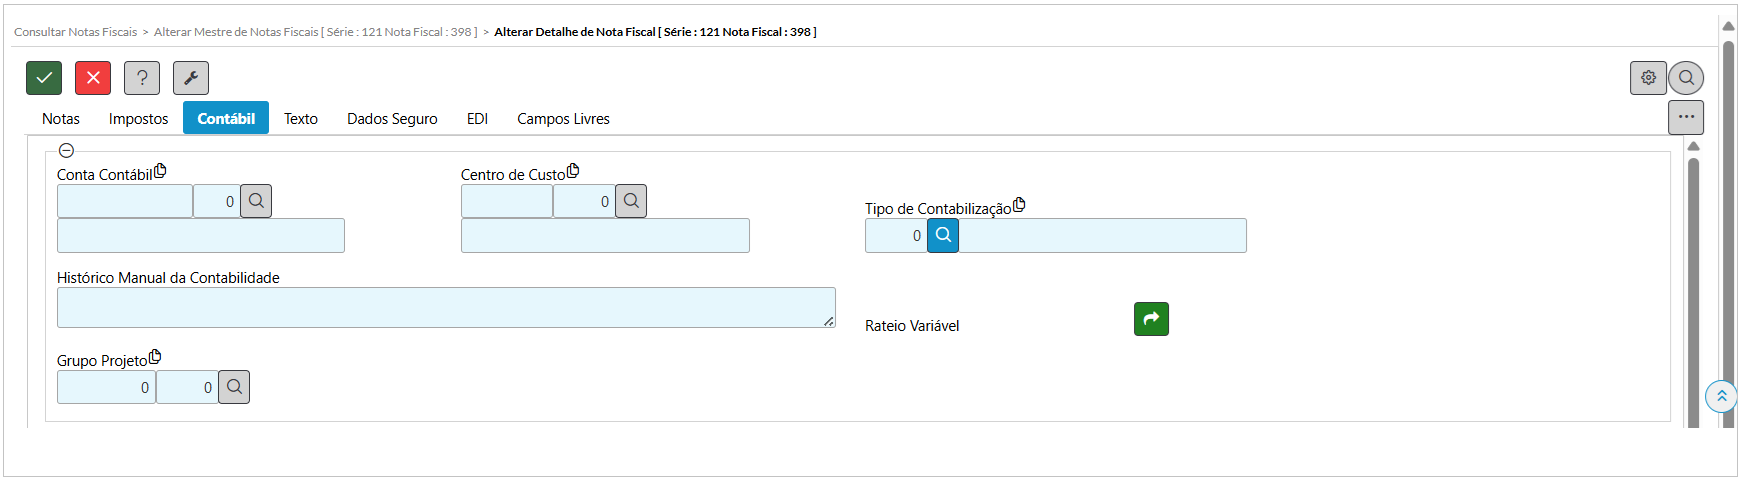
Task: Click blue Tipo de Contabilização search button
Action: tap(943, 236)
